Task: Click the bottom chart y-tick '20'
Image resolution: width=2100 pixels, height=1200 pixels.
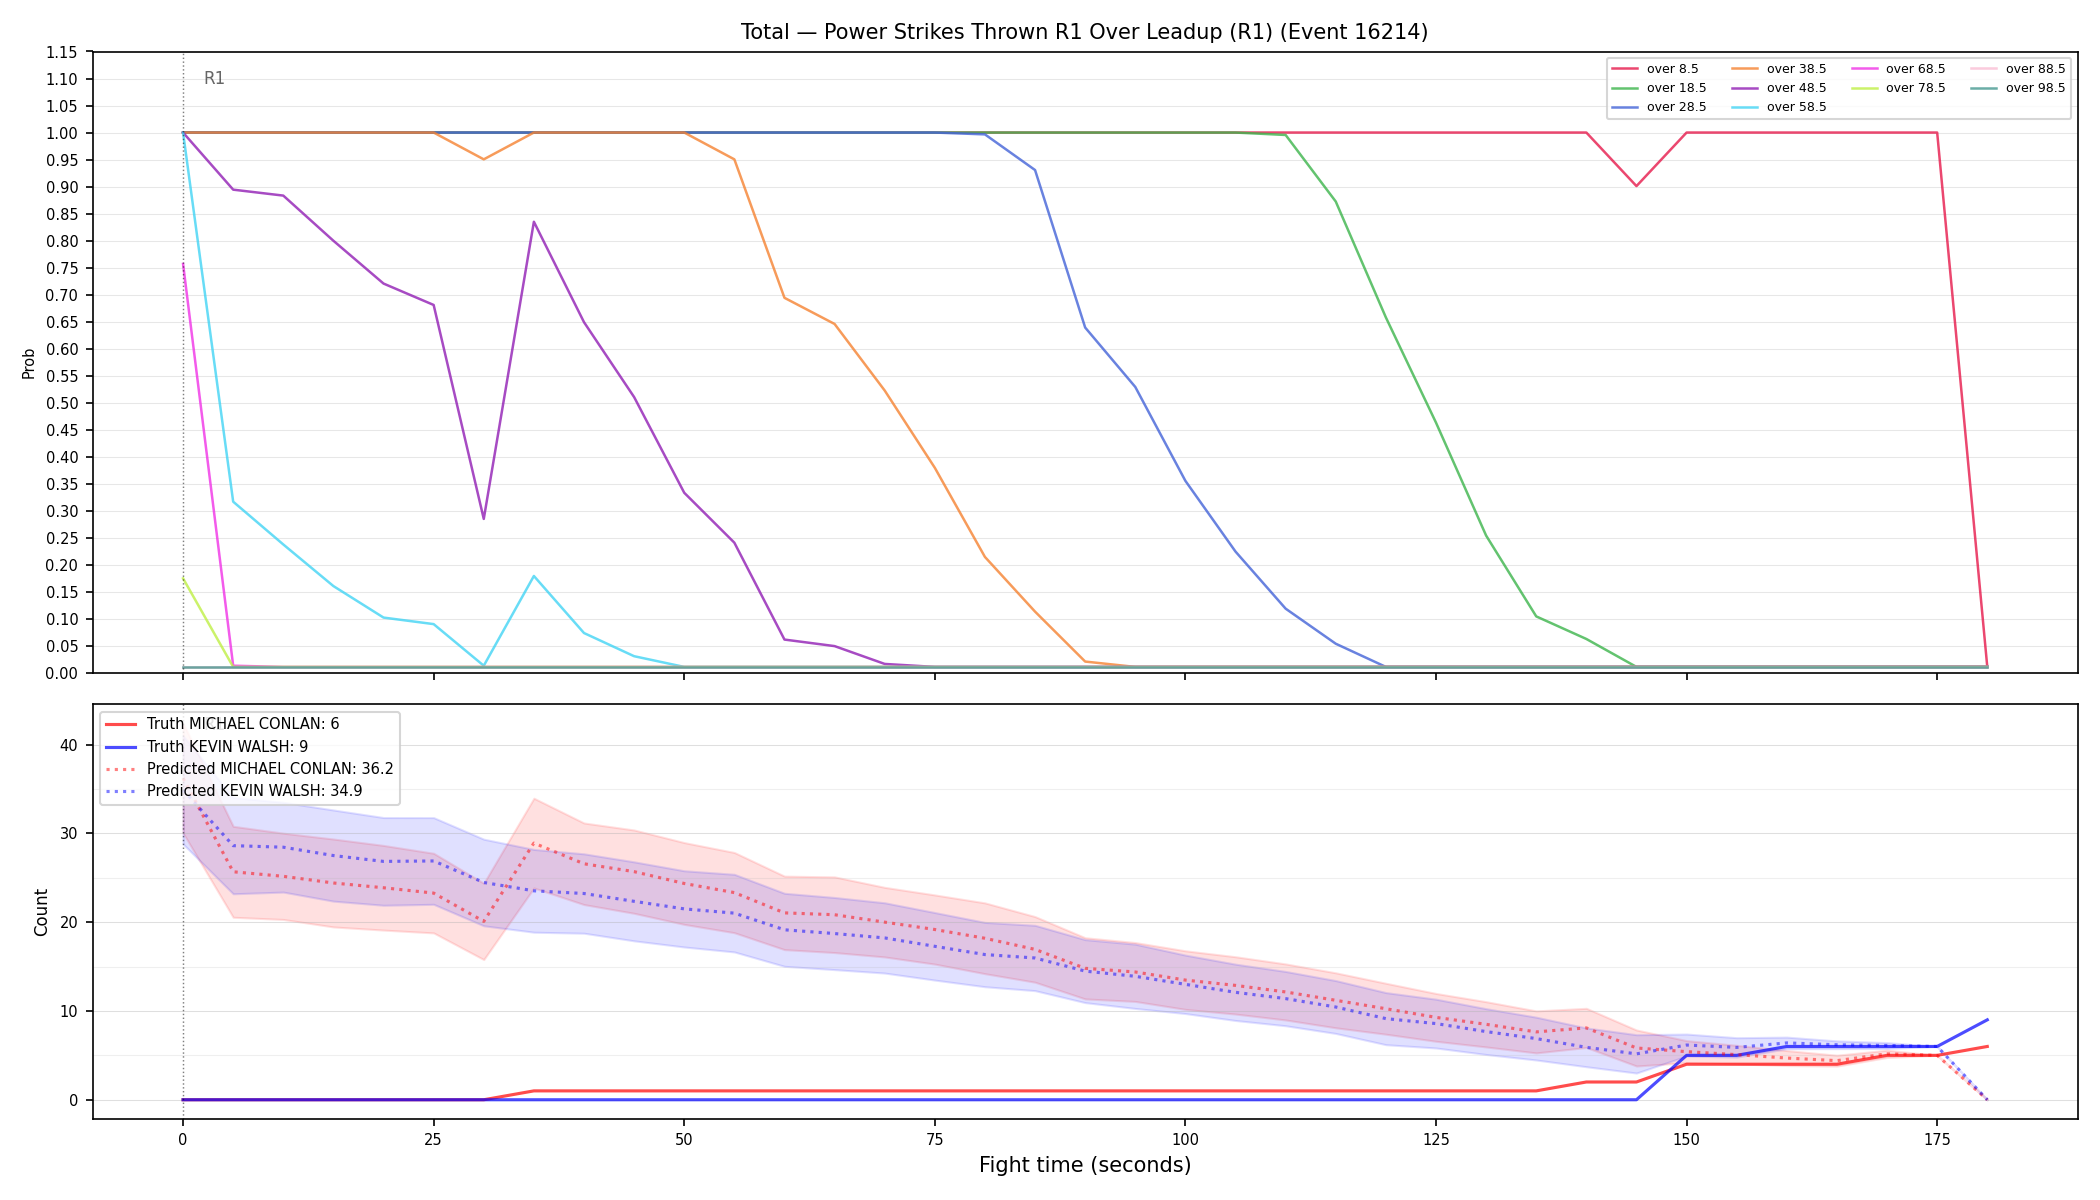Action: tap(68, 922)
